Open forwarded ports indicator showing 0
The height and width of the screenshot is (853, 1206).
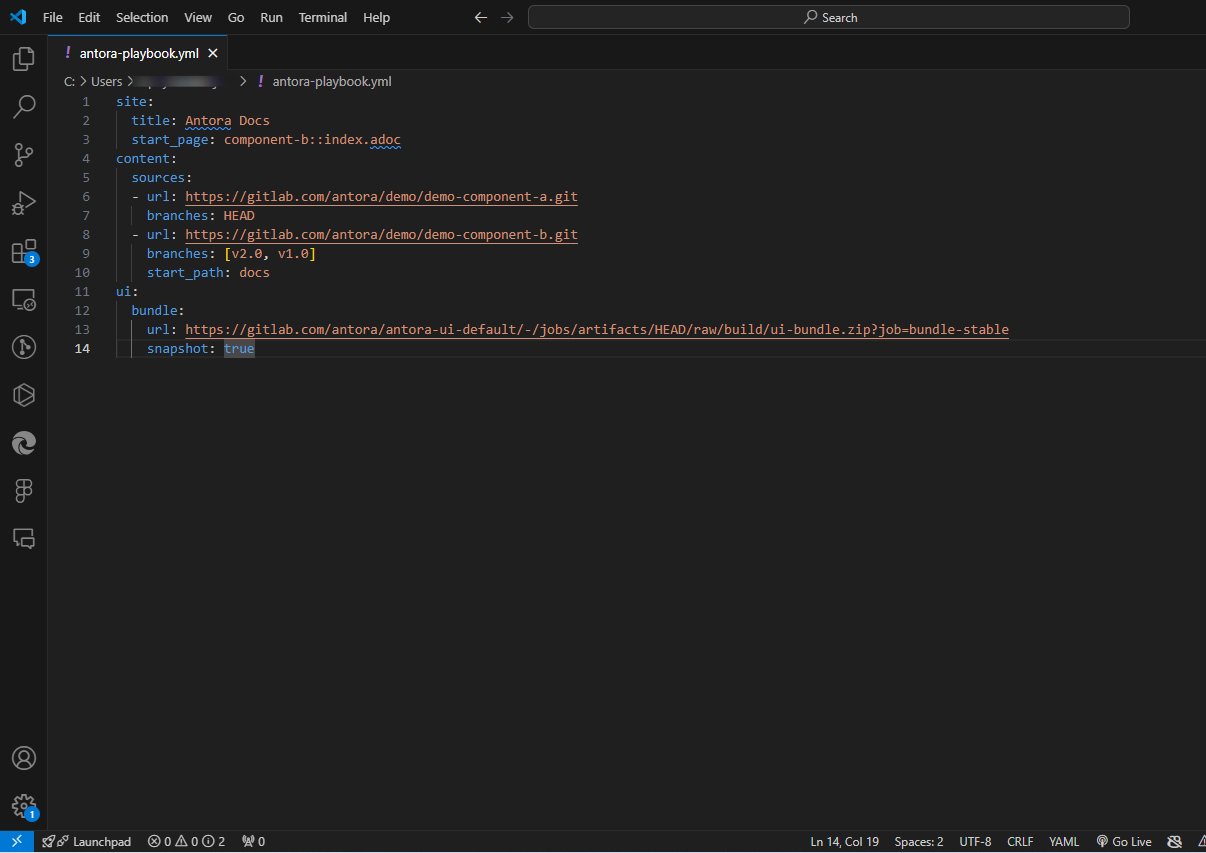click(x=254, y=842)
